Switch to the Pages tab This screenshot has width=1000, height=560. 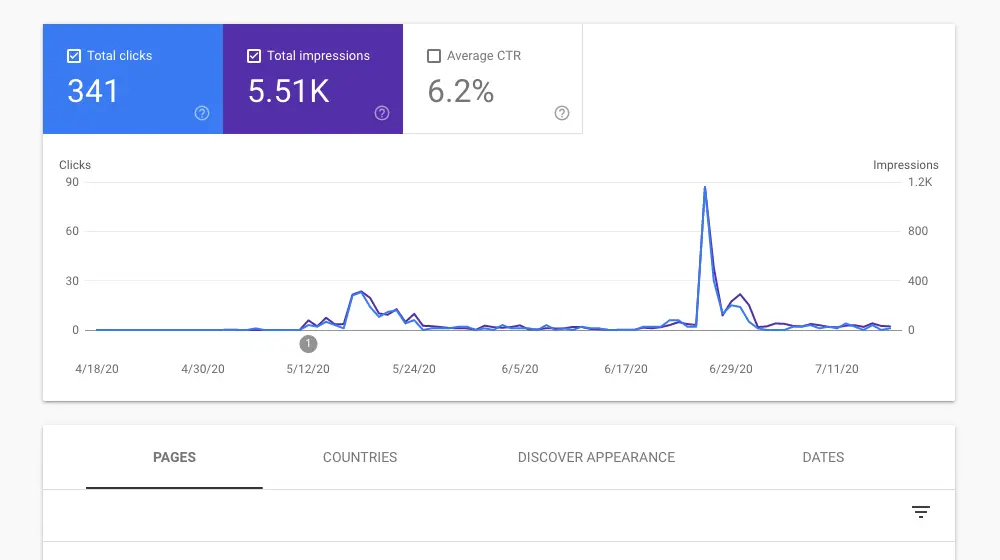click(x=174, y=457)
